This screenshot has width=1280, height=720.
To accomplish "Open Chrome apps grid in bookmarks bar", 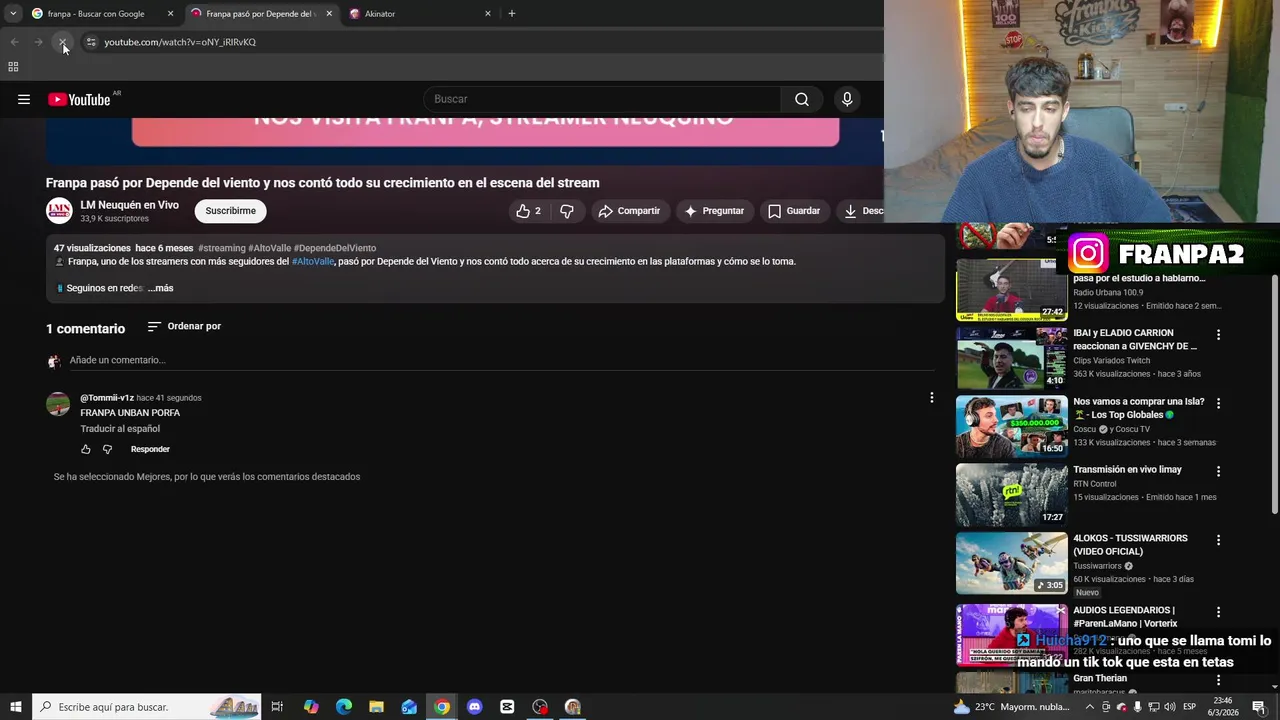I will click(x=13, y=67).
